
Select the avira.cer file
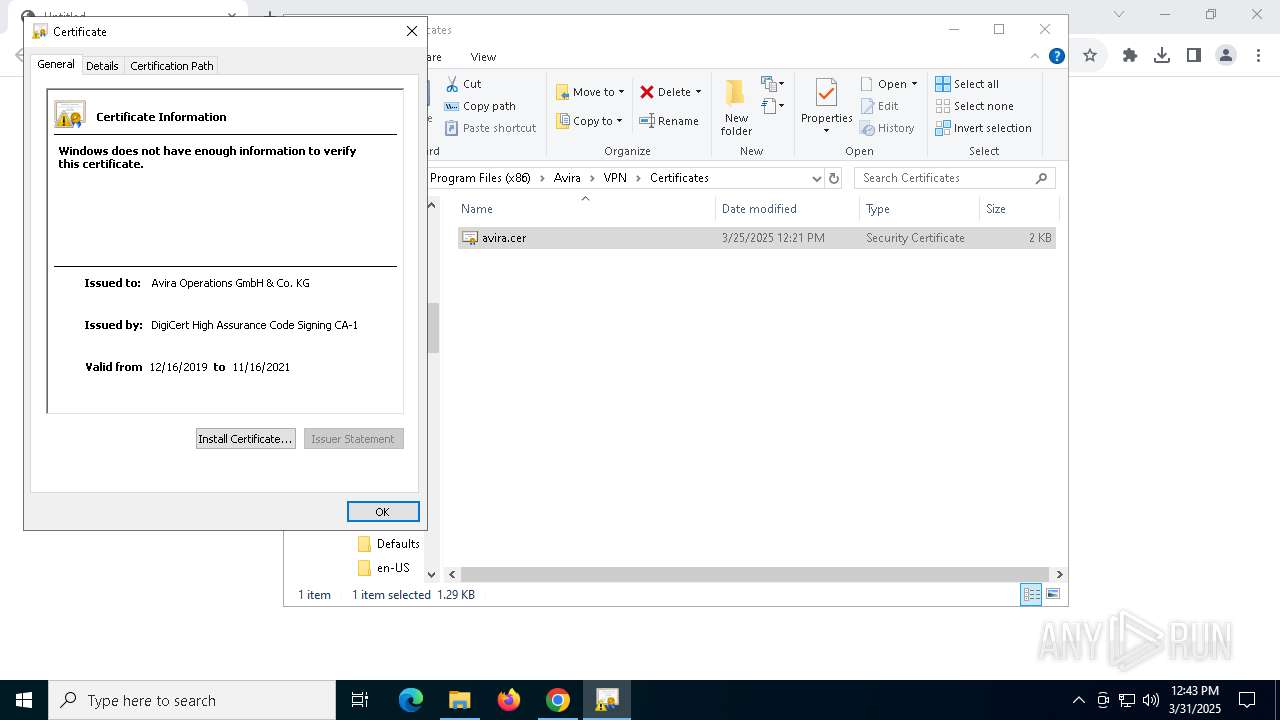click(757, 238)
